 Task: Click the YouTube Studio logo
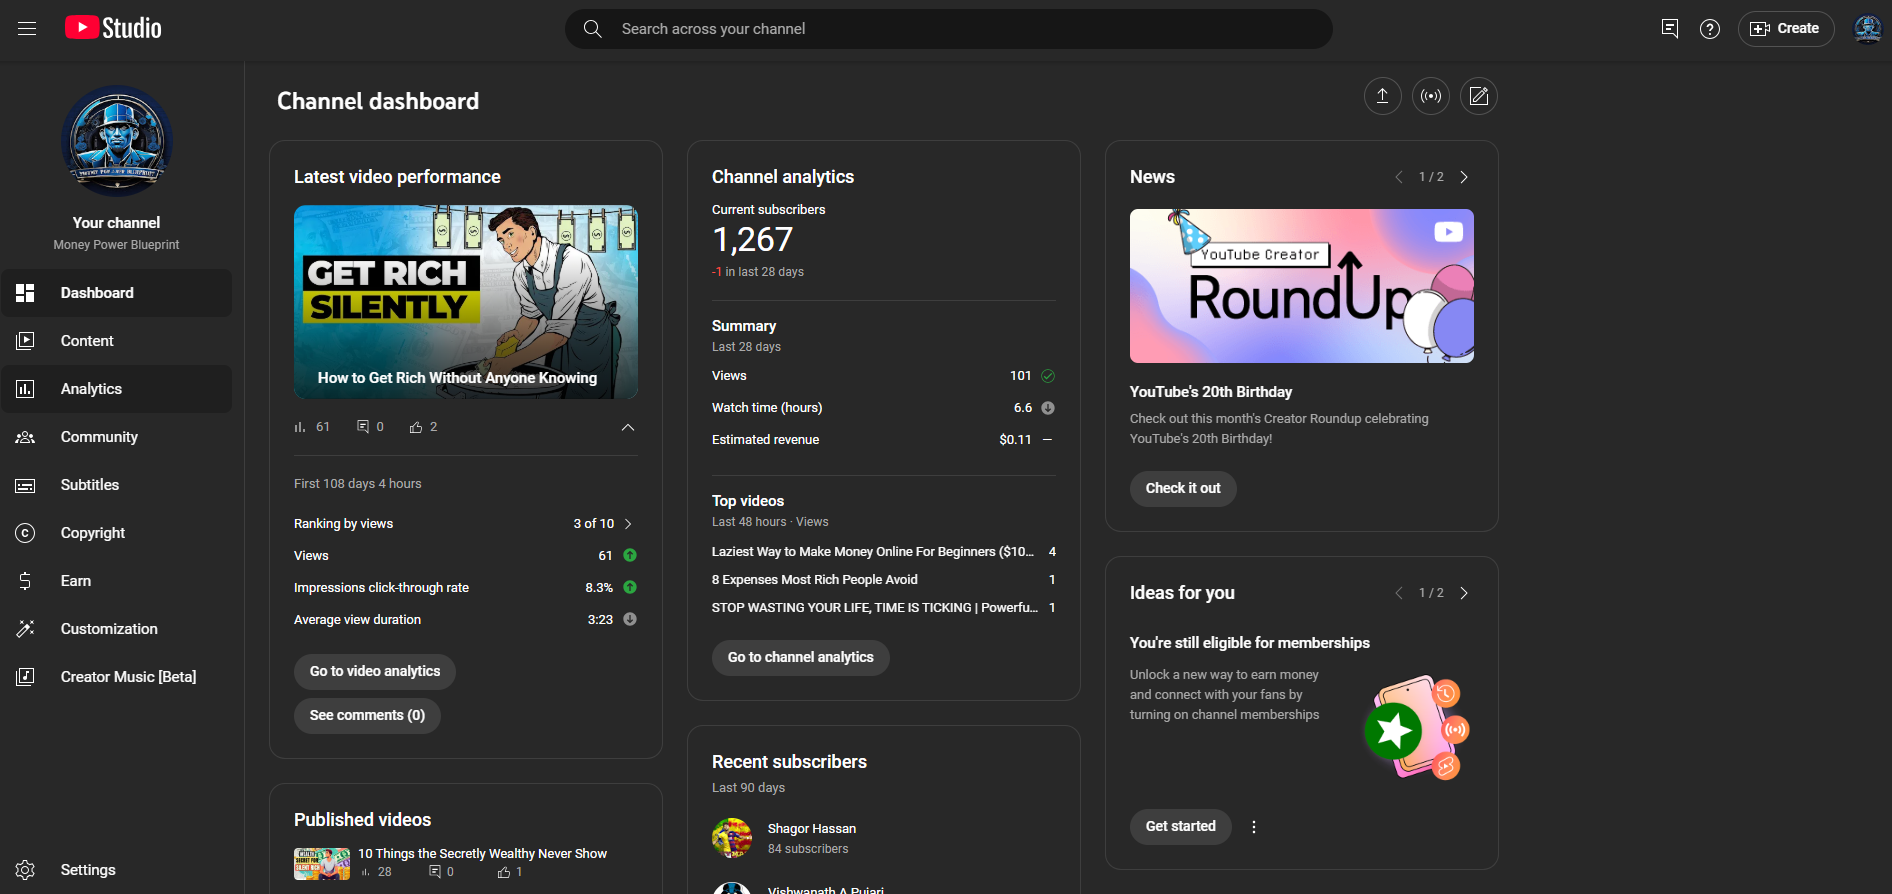[x=113, y=28]
